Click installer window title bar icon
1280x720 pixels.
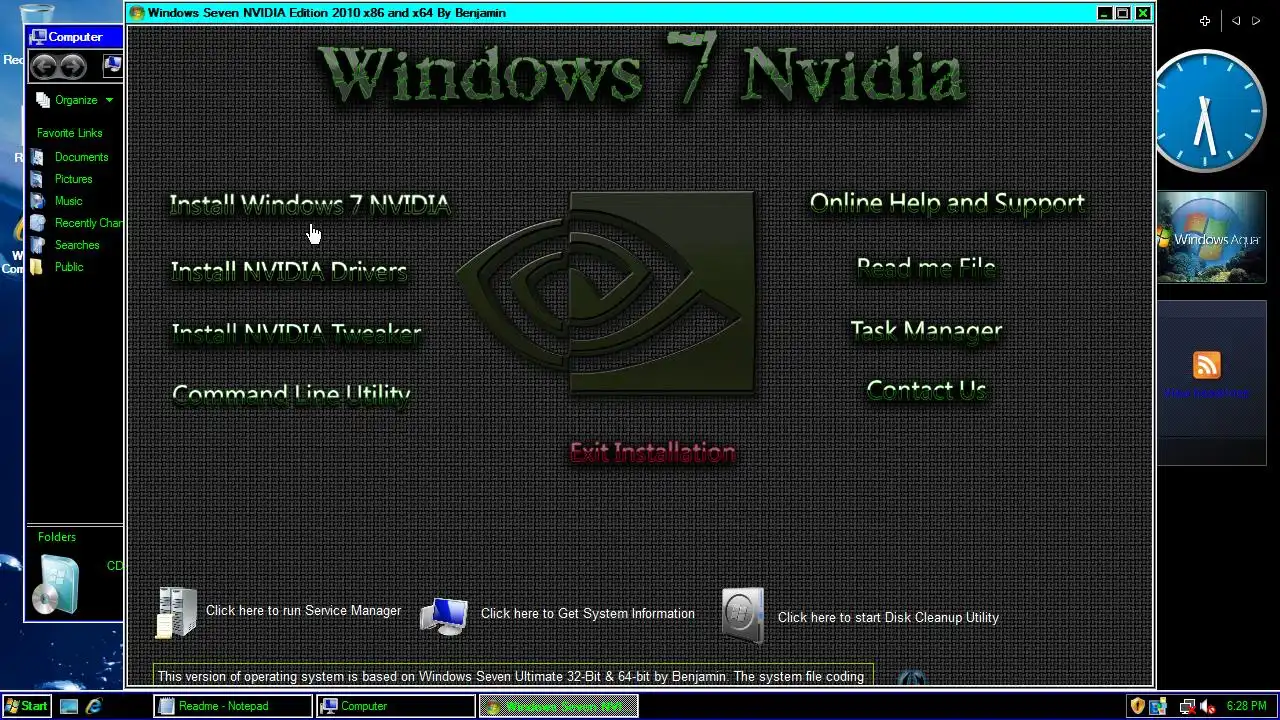(137, 13)
